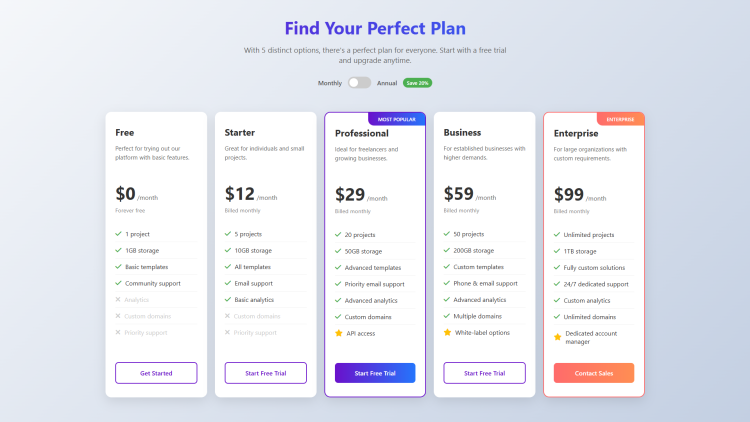The height and width of the screenshot is (422, 750).
Task: Select the Annual billing label
Action: pos(387,83)
